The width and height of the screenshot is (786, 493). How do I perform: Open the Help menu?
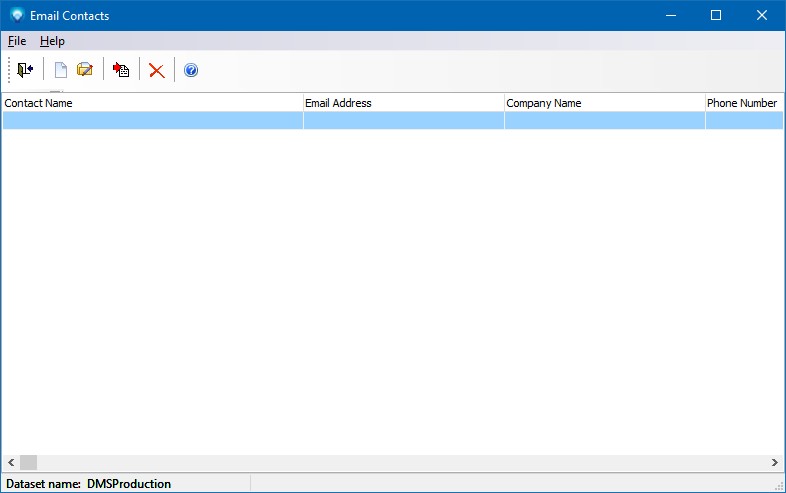[52, 41]
